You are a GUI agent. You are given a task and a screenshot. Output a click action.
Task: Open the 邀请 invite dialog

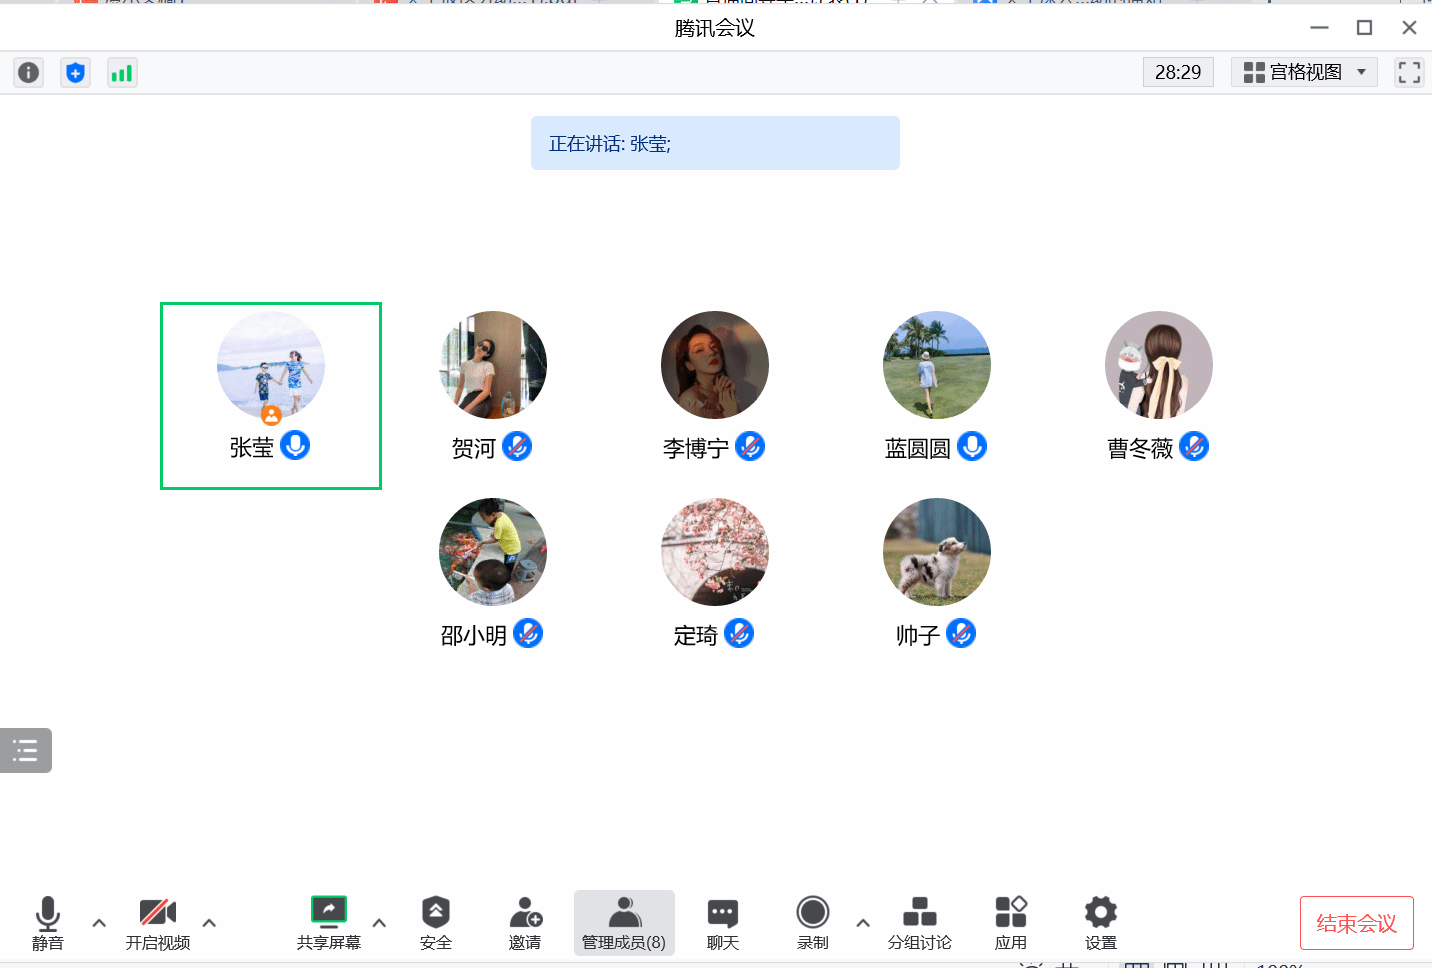click(x=525, y=923)
